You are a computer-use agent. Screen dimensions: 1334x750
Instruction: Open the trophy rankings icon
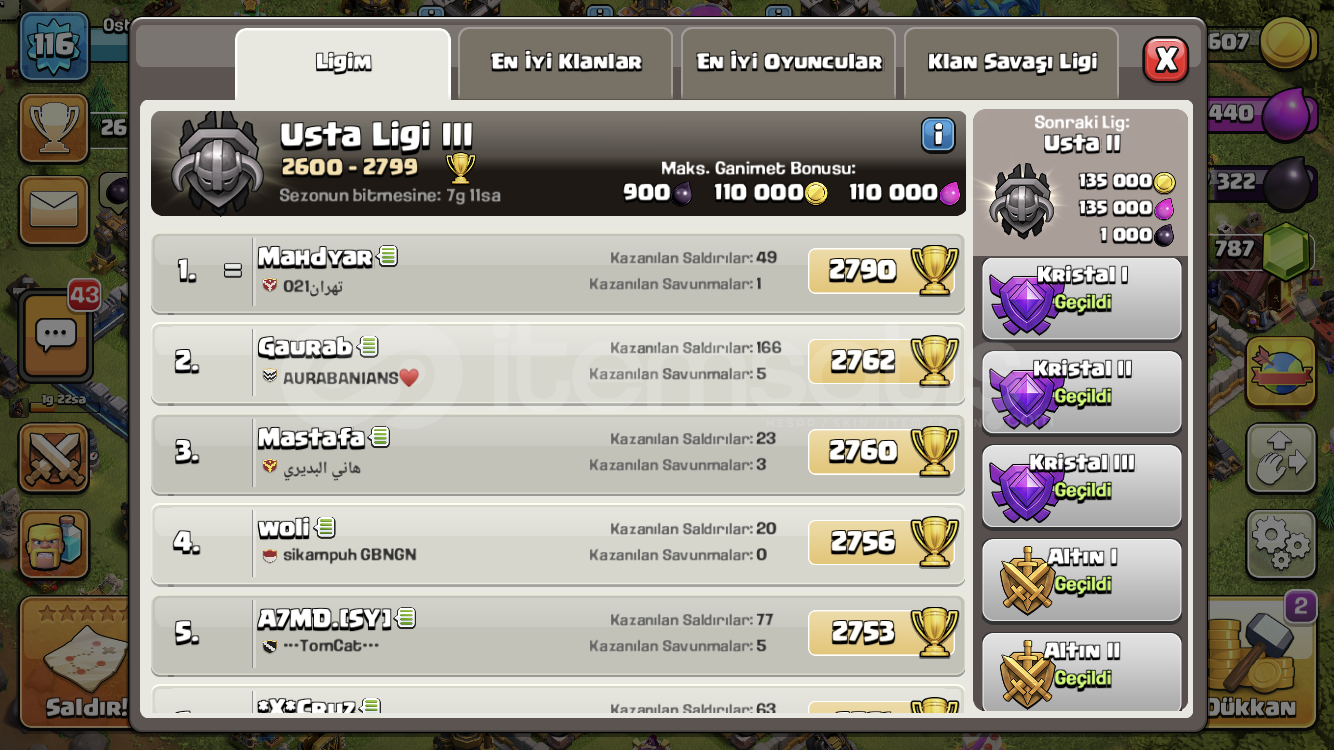click(x=54, y=127)
